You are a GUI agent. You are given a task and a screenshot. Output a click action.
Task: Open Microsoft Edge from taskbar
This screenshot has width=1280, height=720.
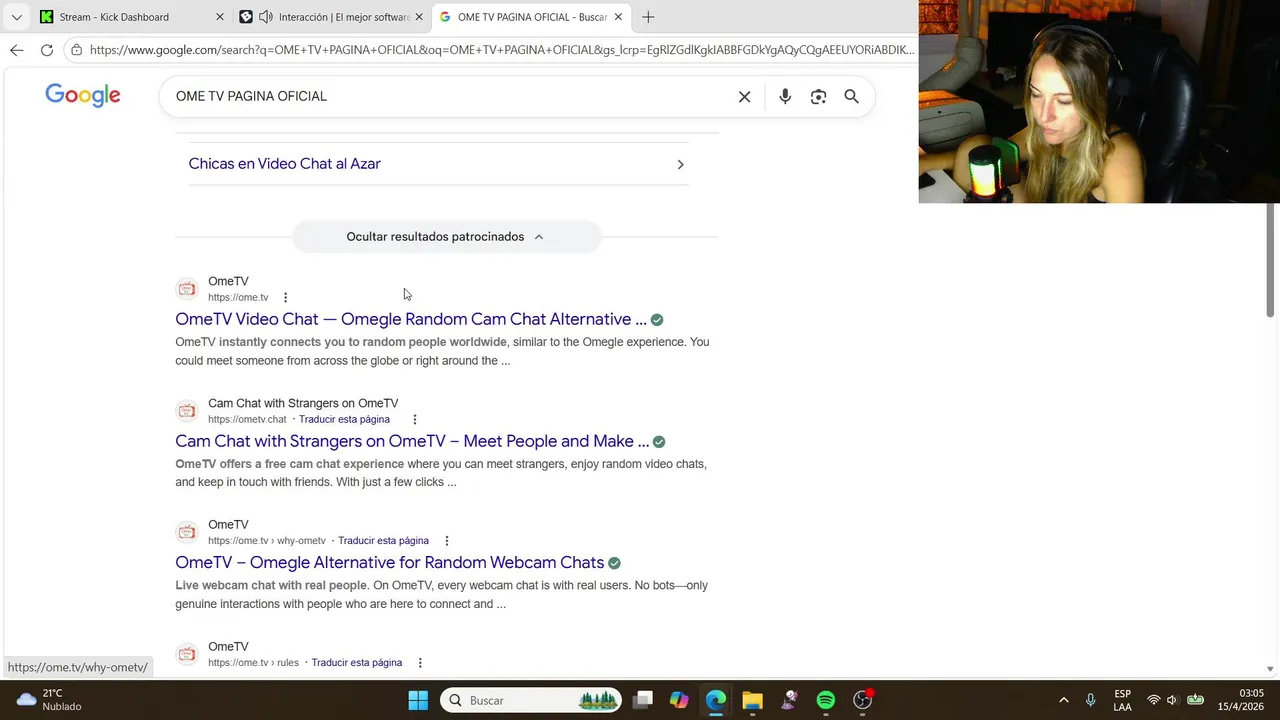point(716,700)
